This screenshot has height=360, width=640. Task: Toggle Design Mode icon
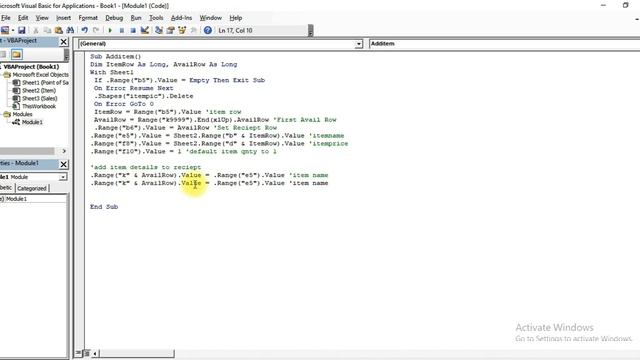[x=144, y=30]
